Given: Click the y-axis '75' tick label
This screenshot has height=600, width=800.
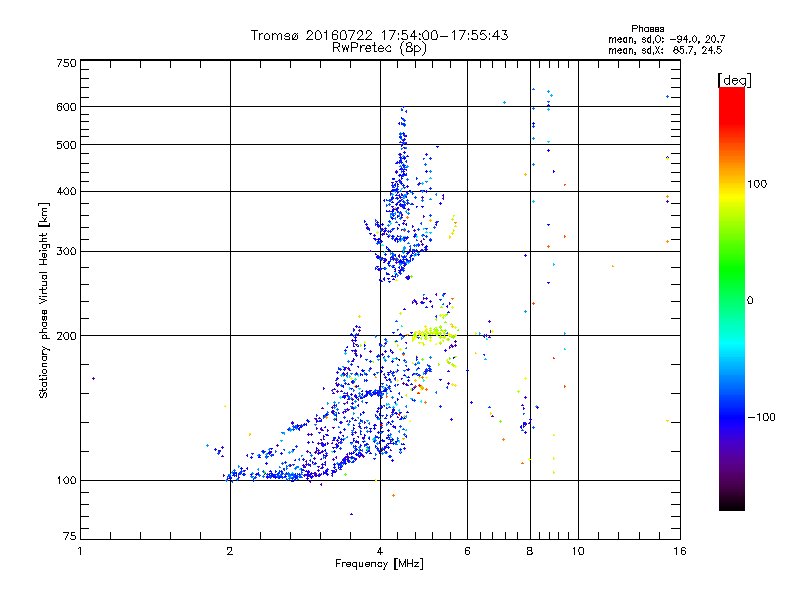Looking at the screenshot, I should 70,536.
